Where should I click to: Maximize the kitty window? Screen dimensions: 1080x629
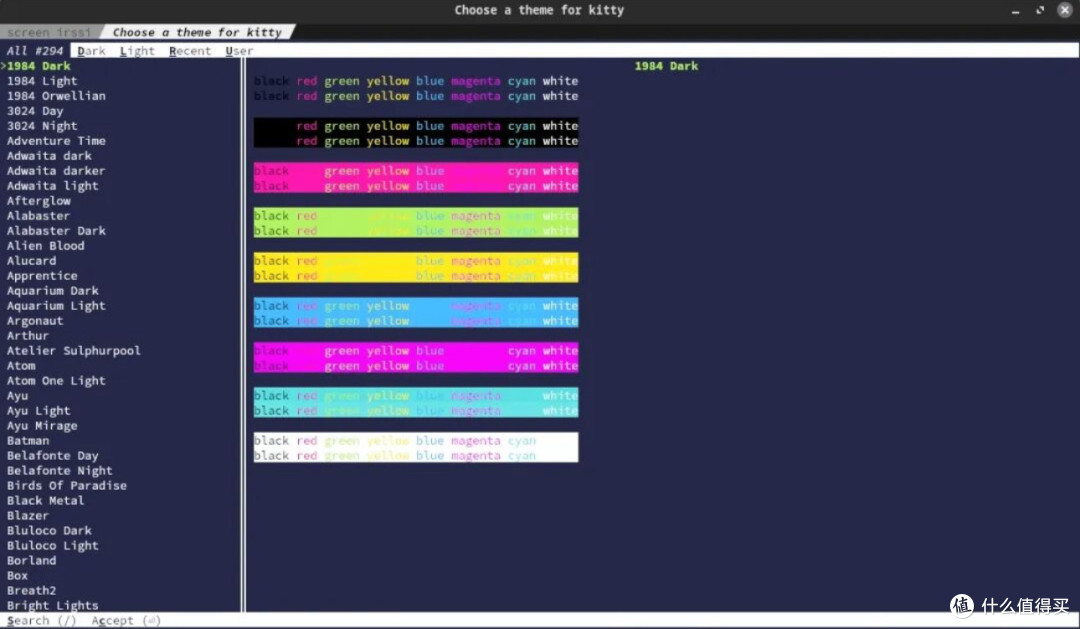click(1040, 10)
